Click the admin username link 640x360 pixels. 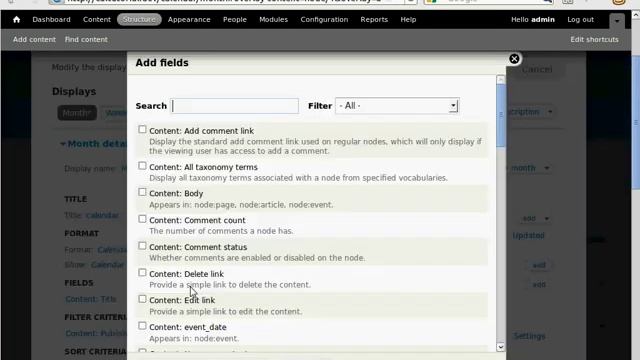pyautogui.click(x=542, y=20)
